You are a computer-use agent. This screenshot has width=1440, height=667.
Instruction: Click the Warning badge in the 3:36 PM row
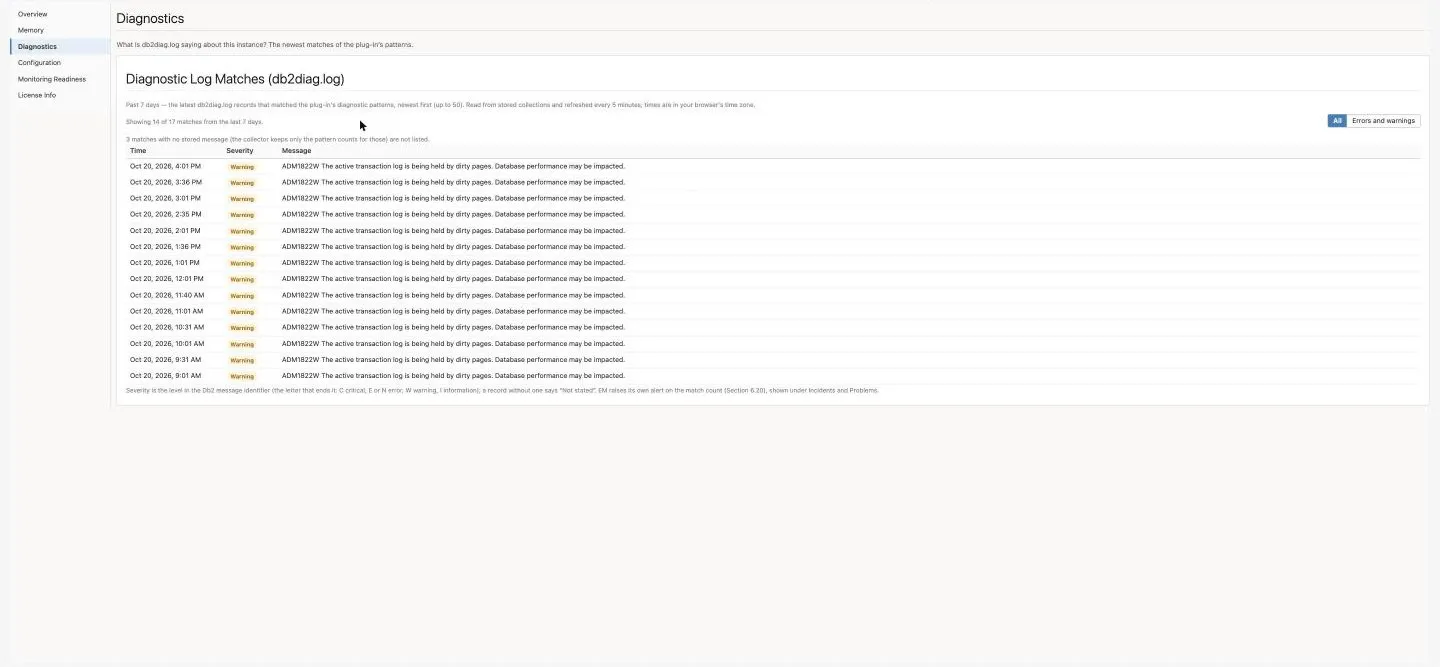(x=242, y=183)
